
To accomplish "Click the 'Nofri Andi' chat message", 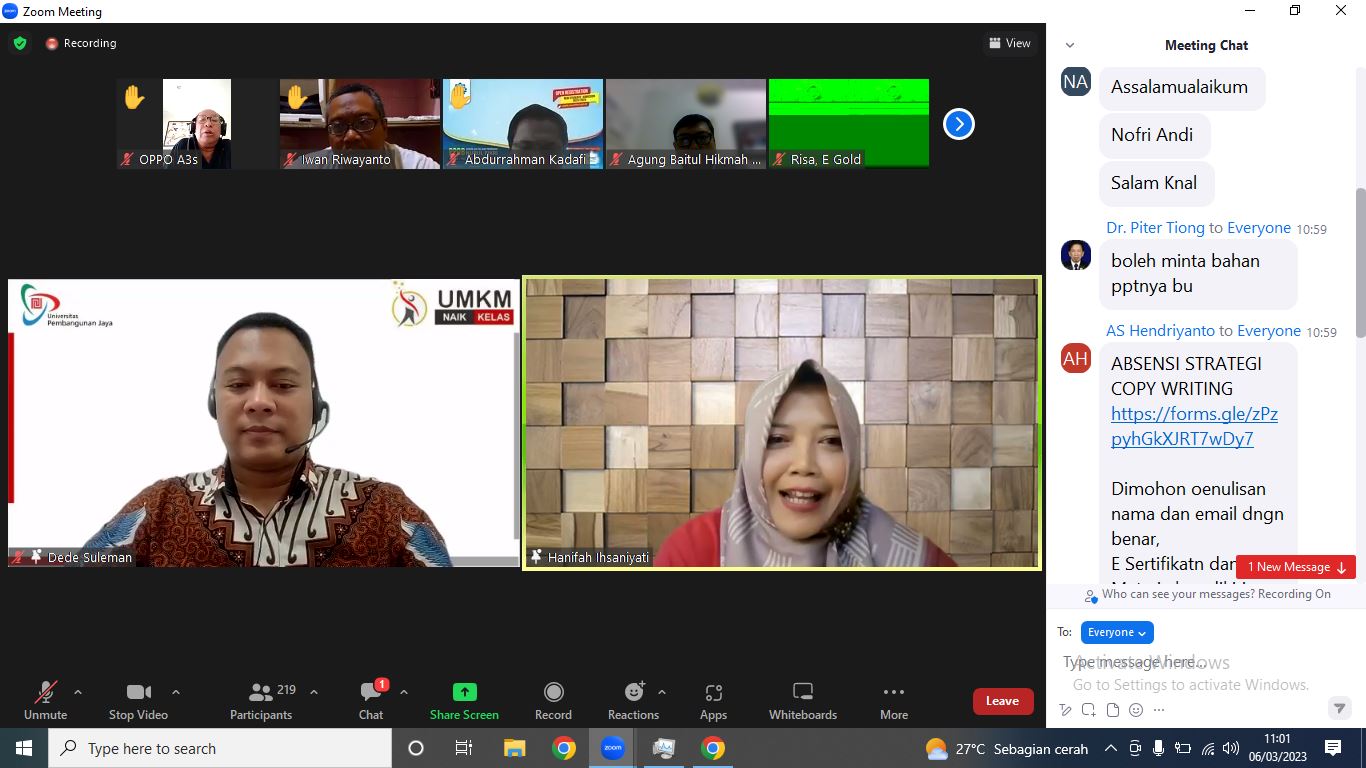I will [1154, 135].
